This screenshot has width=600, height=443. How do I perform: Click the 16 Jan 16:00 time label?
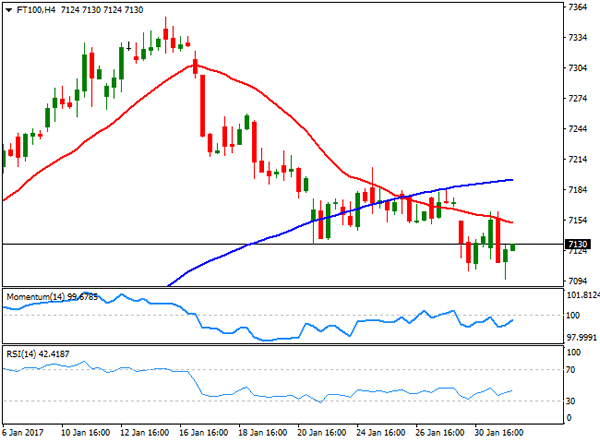tap(203, 433)
